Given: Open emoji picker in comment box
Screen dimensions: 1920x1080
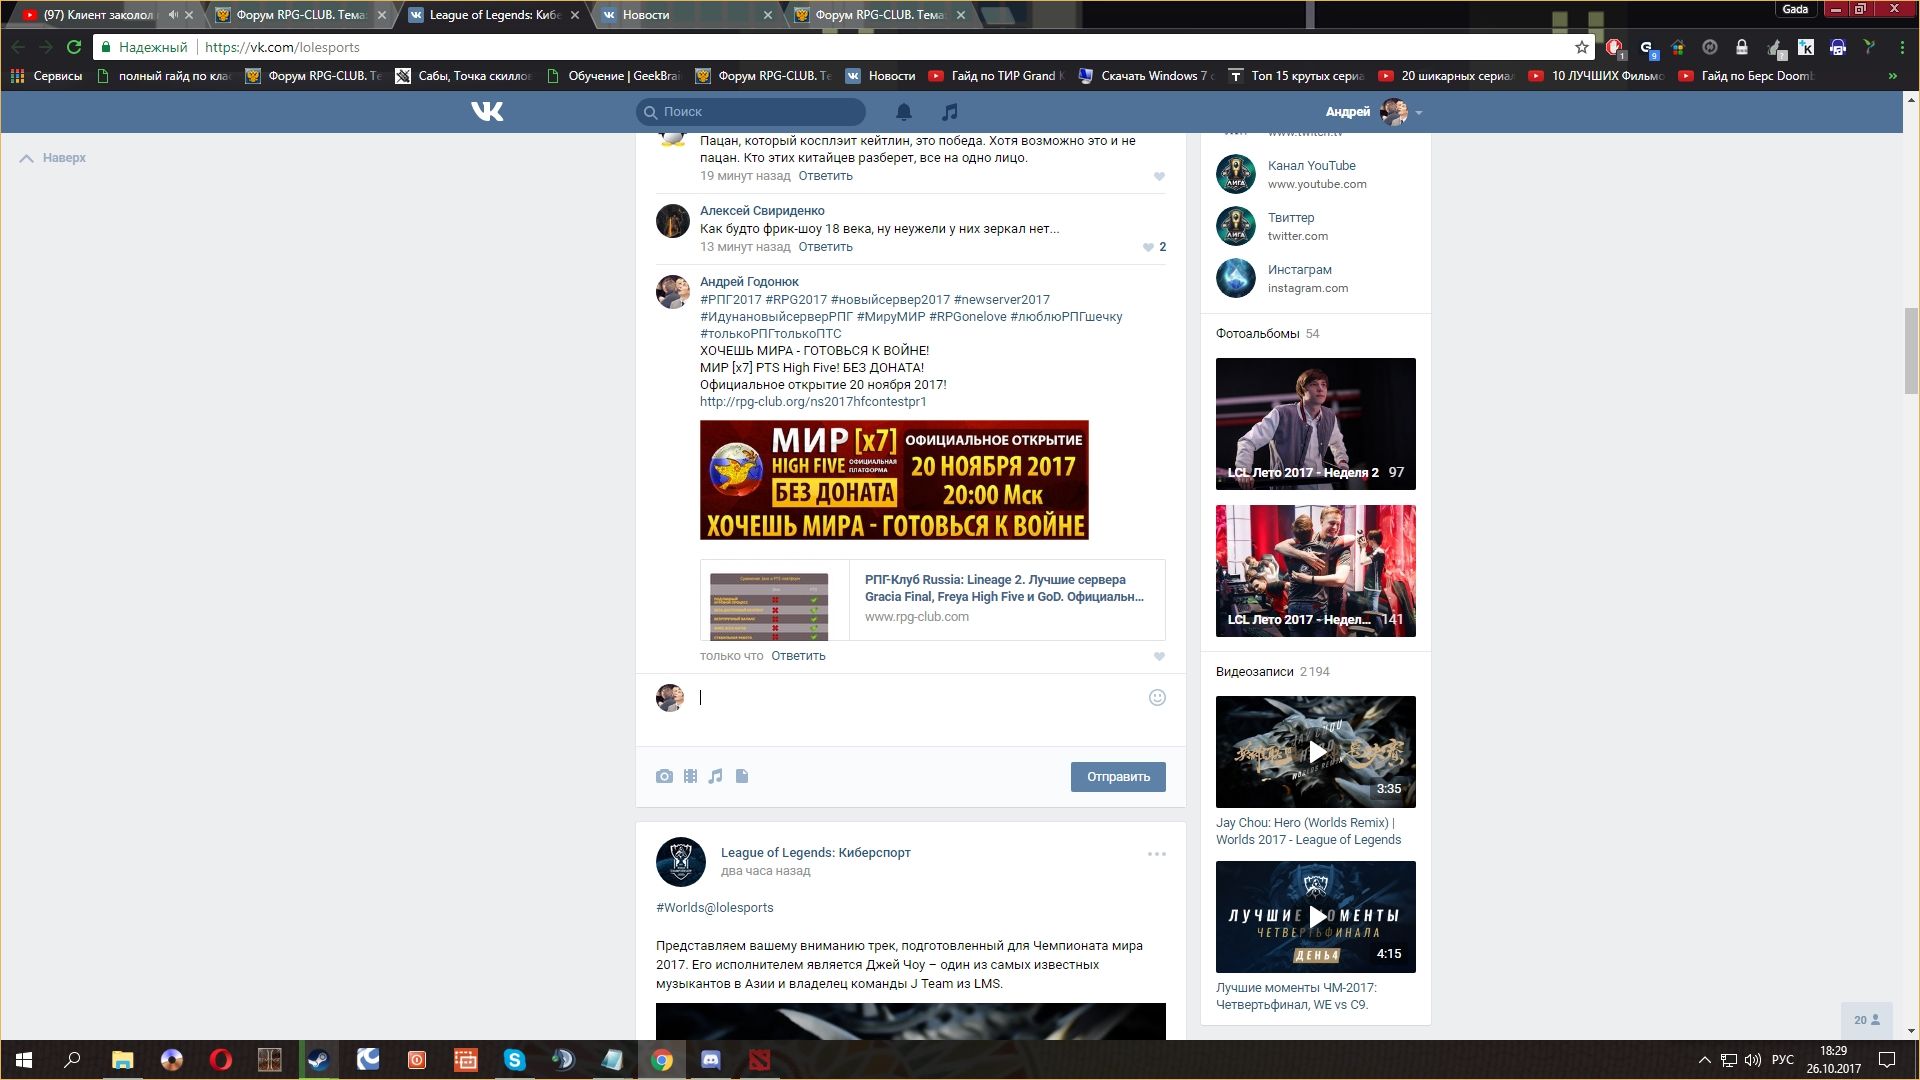Looking at the screenshot, I should coord(1157,698).
